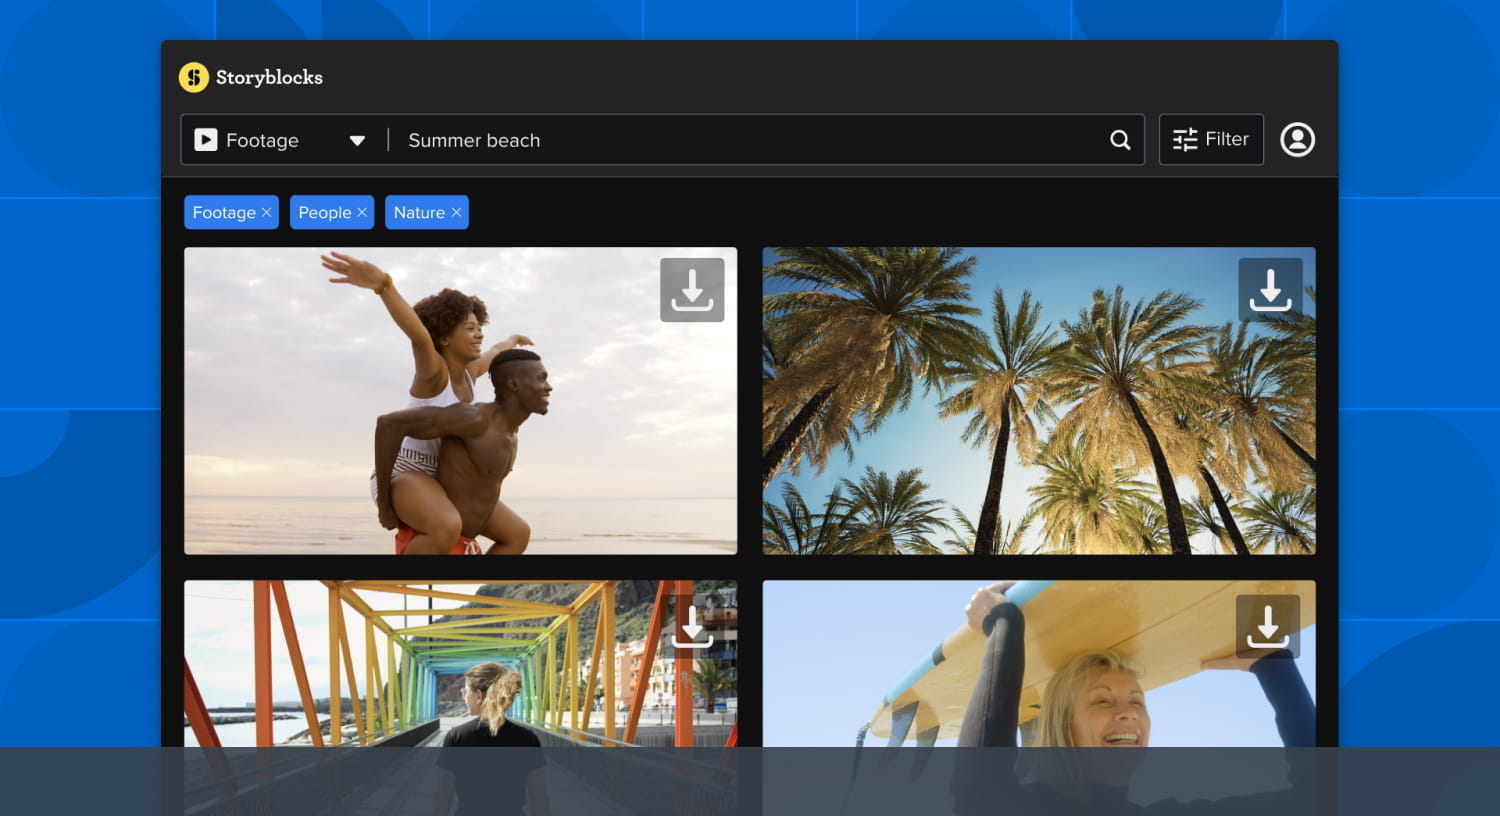Viewport: 1500px width, 816px height.
Task: Click the play icon beside Footage
Action: pos(206,140)
